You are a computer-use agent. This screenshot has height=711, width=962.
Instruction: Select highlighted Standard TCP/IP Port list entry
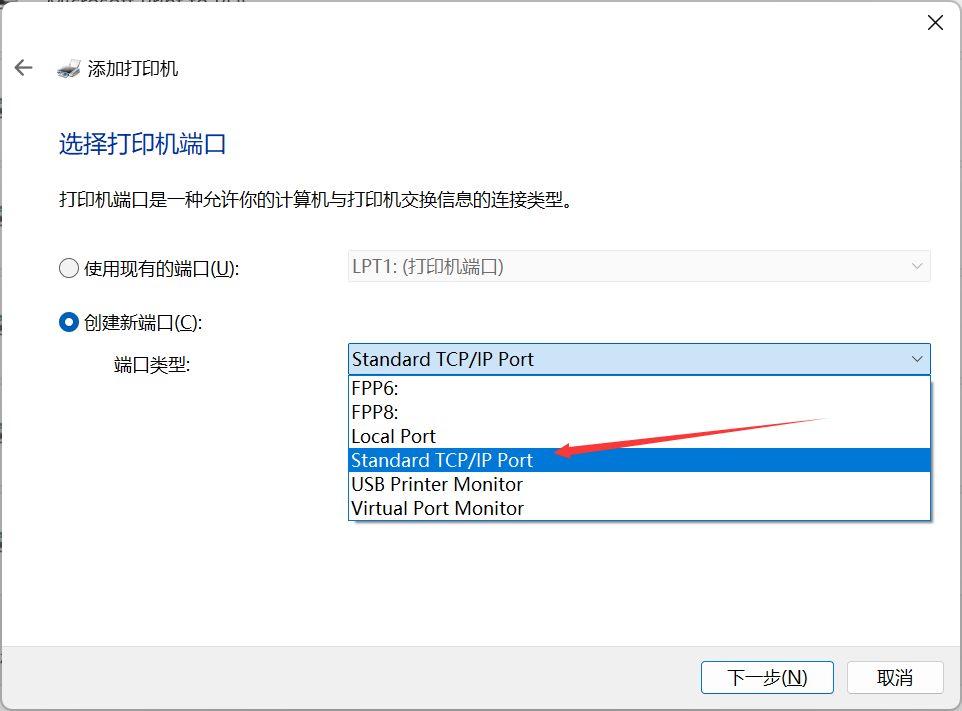tap(443, 460)
